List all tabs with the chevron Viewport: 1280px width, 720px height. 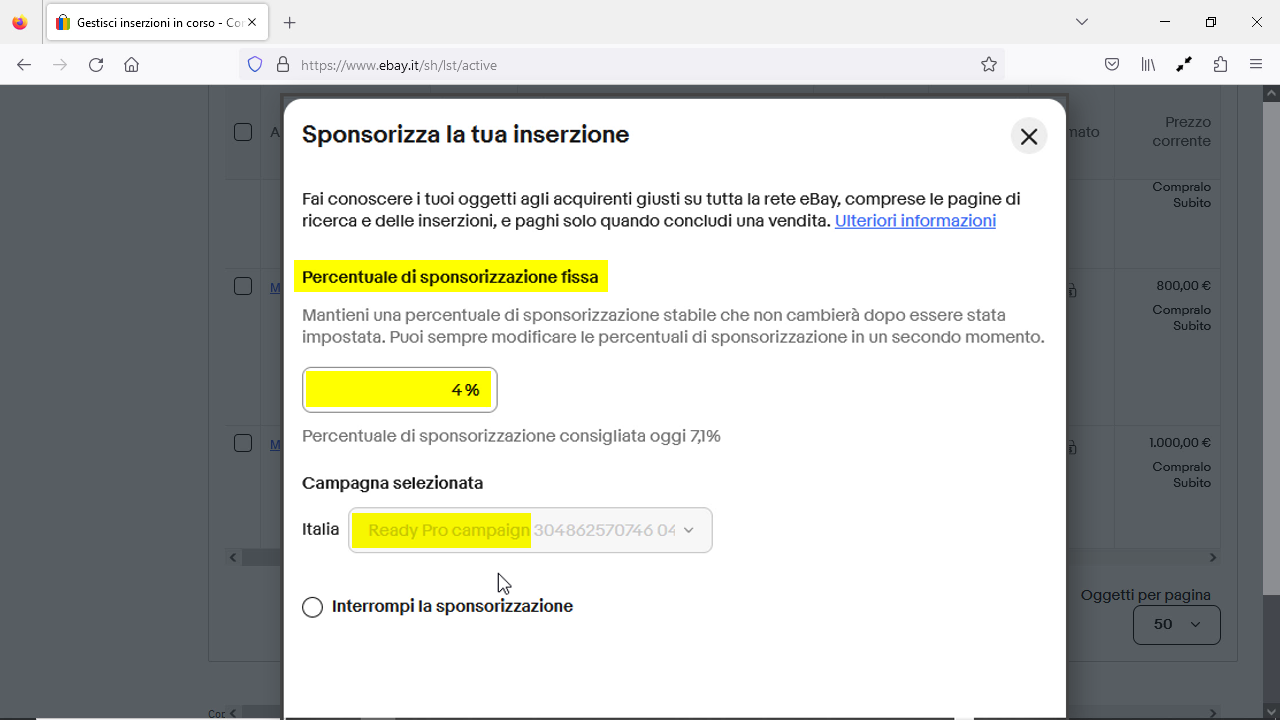point(1081,22)
